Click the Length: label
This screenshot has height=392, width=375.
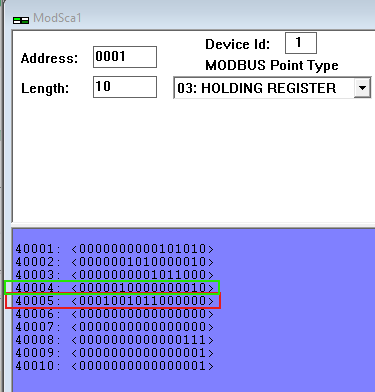(45, 89)
